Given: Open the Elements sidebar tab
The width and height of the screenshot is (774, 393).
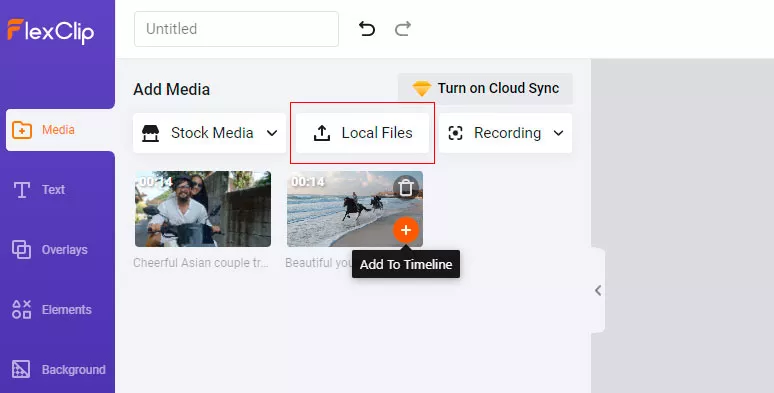Looking at the screenshot, I should point(52,310).
